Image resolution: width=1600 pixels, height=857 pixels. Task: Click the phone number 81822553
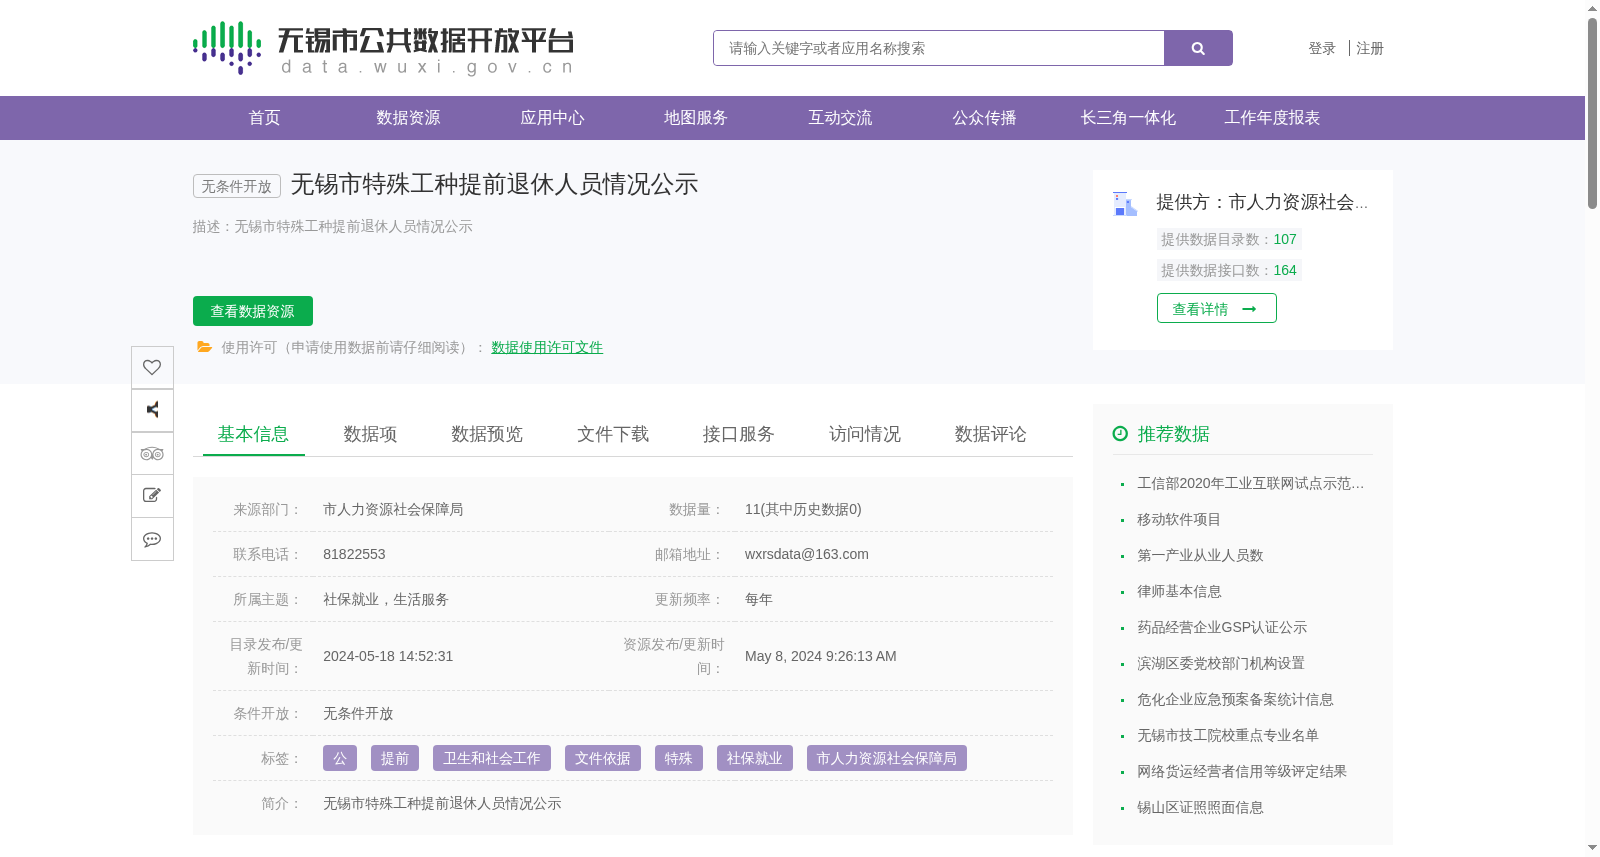(x=354, y=554)
